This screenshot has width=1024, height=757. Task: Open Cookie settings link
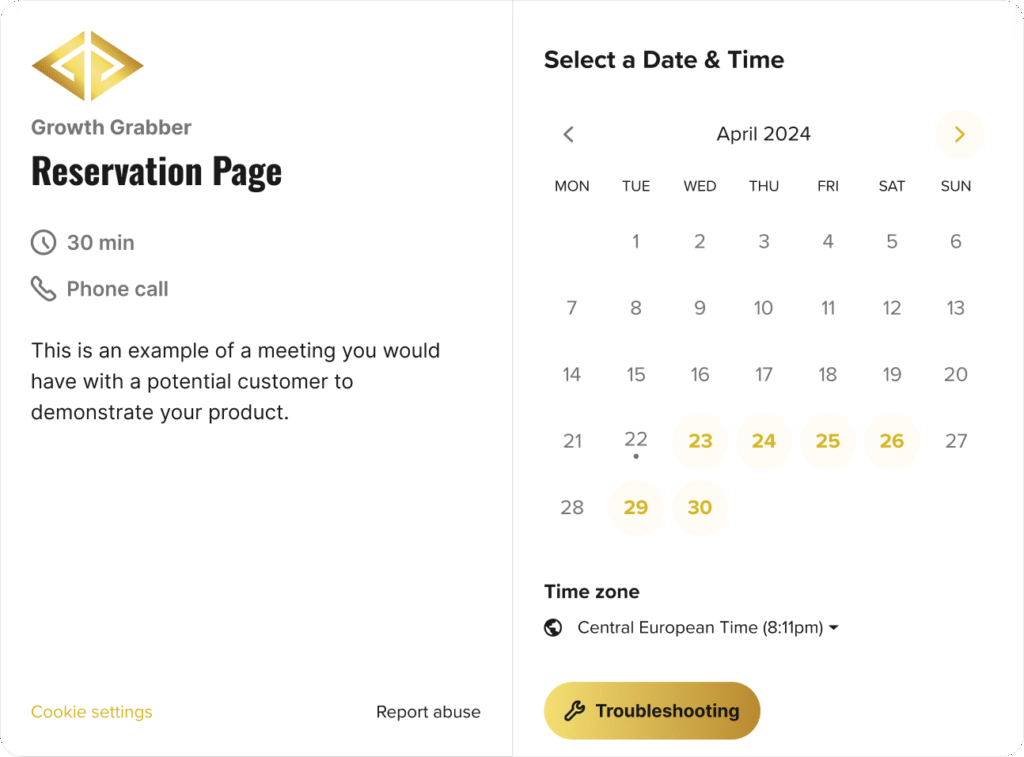pos(92,712)
